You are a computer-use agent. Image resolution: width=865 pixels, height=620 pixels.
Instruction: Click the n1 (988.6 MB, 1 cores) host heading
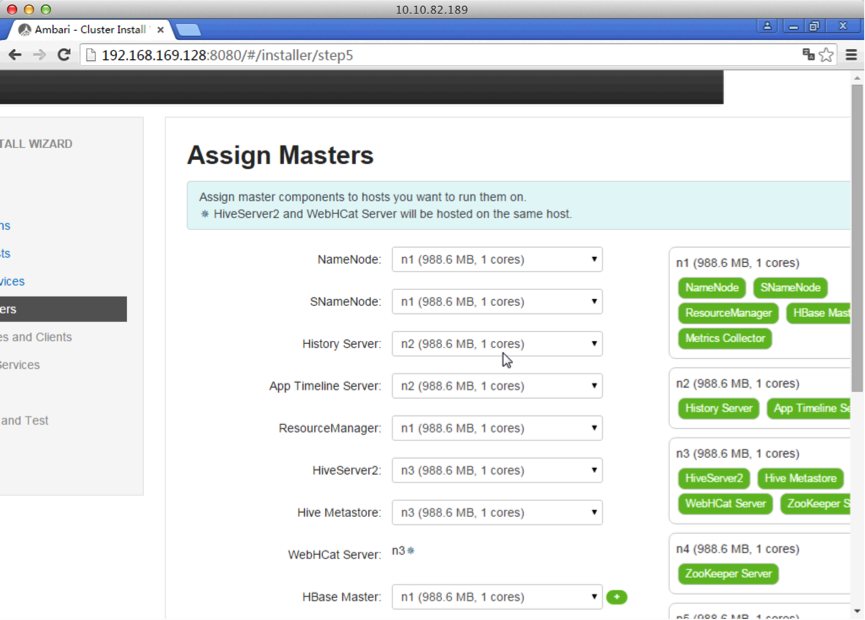click(738, 263)
